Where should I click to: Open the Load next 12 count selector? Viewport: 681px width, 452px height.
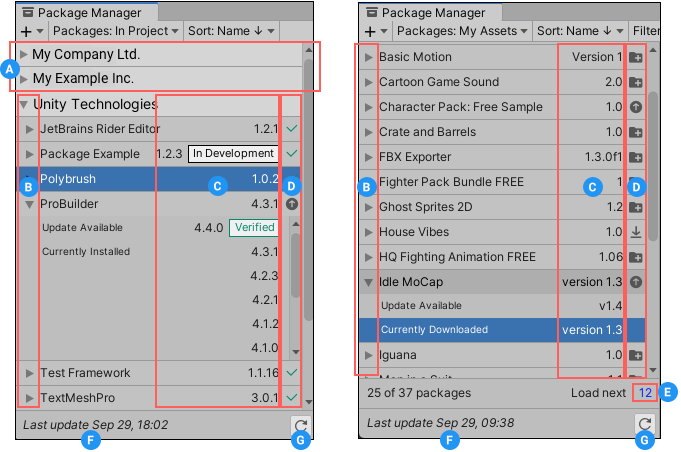coord(645,393)
